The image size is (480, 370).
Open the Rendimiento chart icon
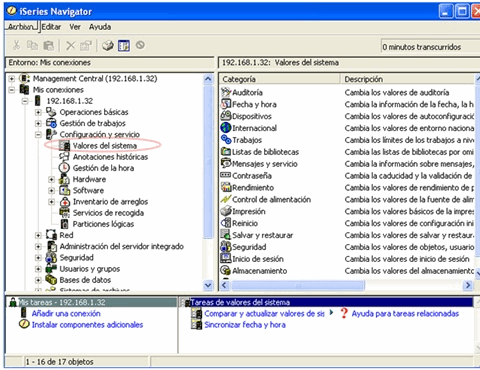click(226, 187)
